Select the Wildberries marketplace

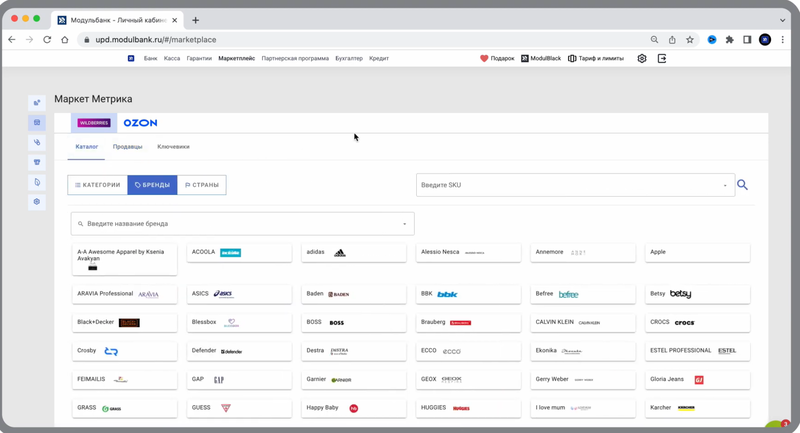(x=94, y=123)
